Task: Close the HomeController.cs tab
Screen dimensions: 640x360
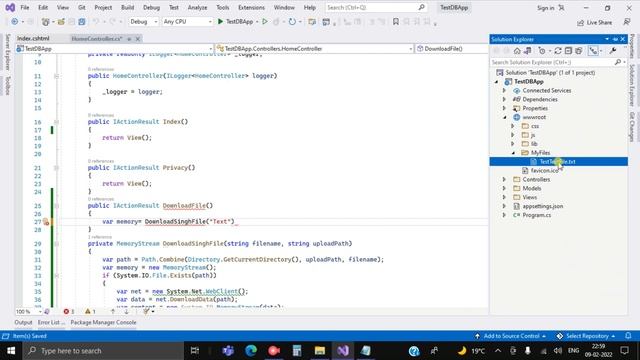Action: point(138,39)
